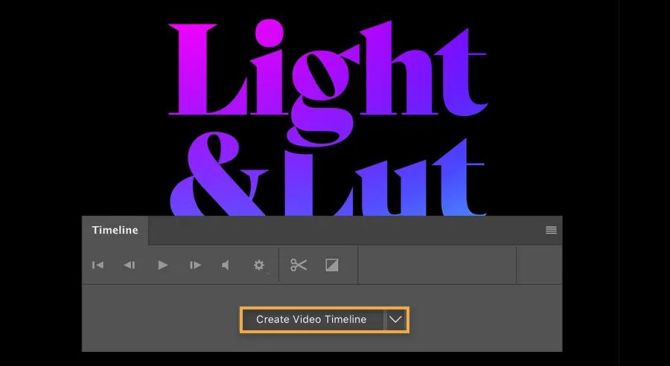Click the purple ampersand character on canvas

coord(219,174)
